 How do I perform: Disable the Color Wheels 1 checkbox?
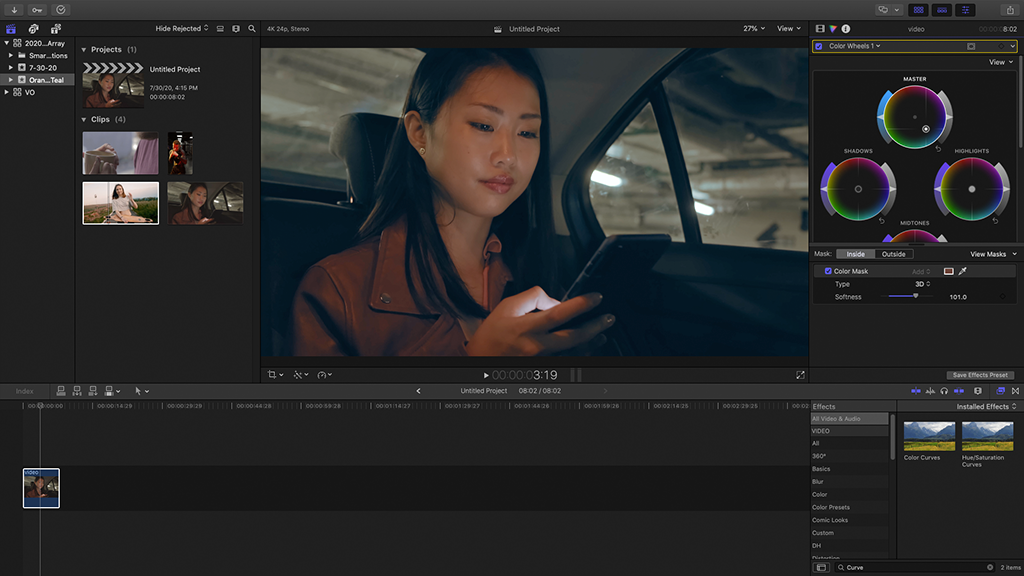[x=819, y=46]
